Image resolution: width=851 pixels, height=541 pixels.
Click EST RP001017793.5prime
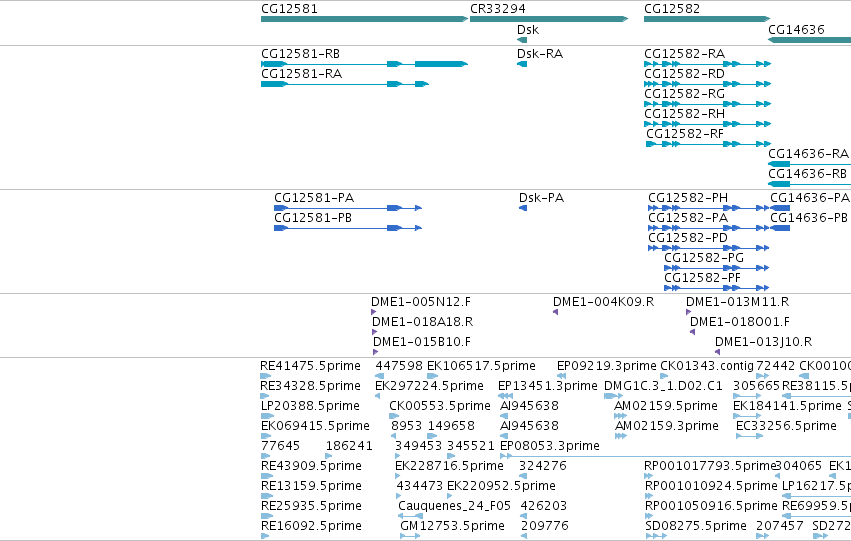(649, 476)
